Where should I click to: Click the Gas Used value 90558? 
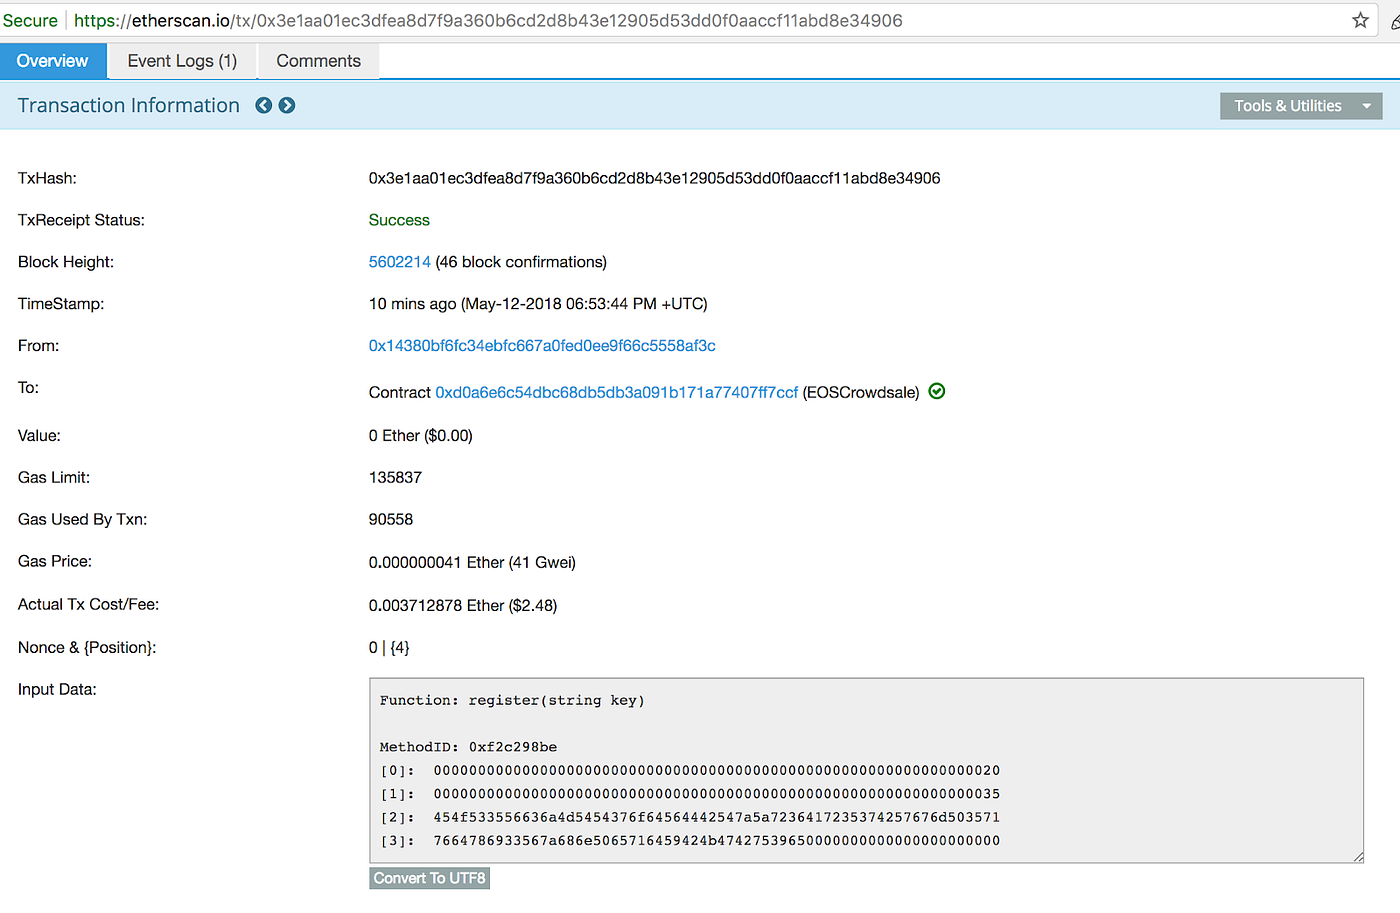pyautogui.click(x=391, y=520)
